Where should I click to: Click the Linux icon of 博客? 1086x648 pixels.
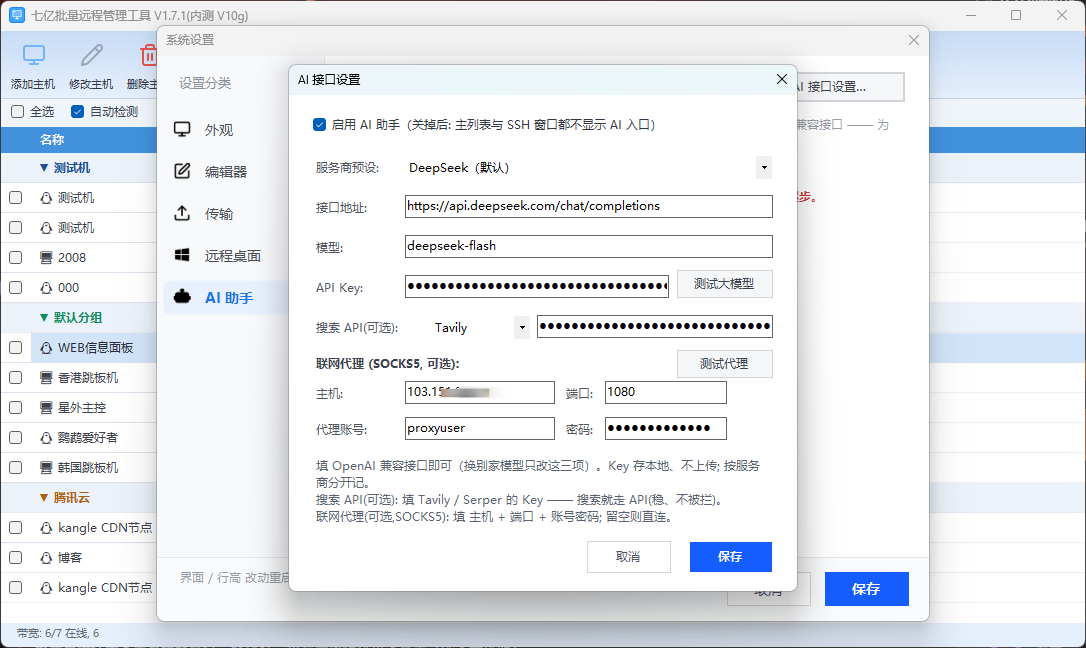pos(46,557)
